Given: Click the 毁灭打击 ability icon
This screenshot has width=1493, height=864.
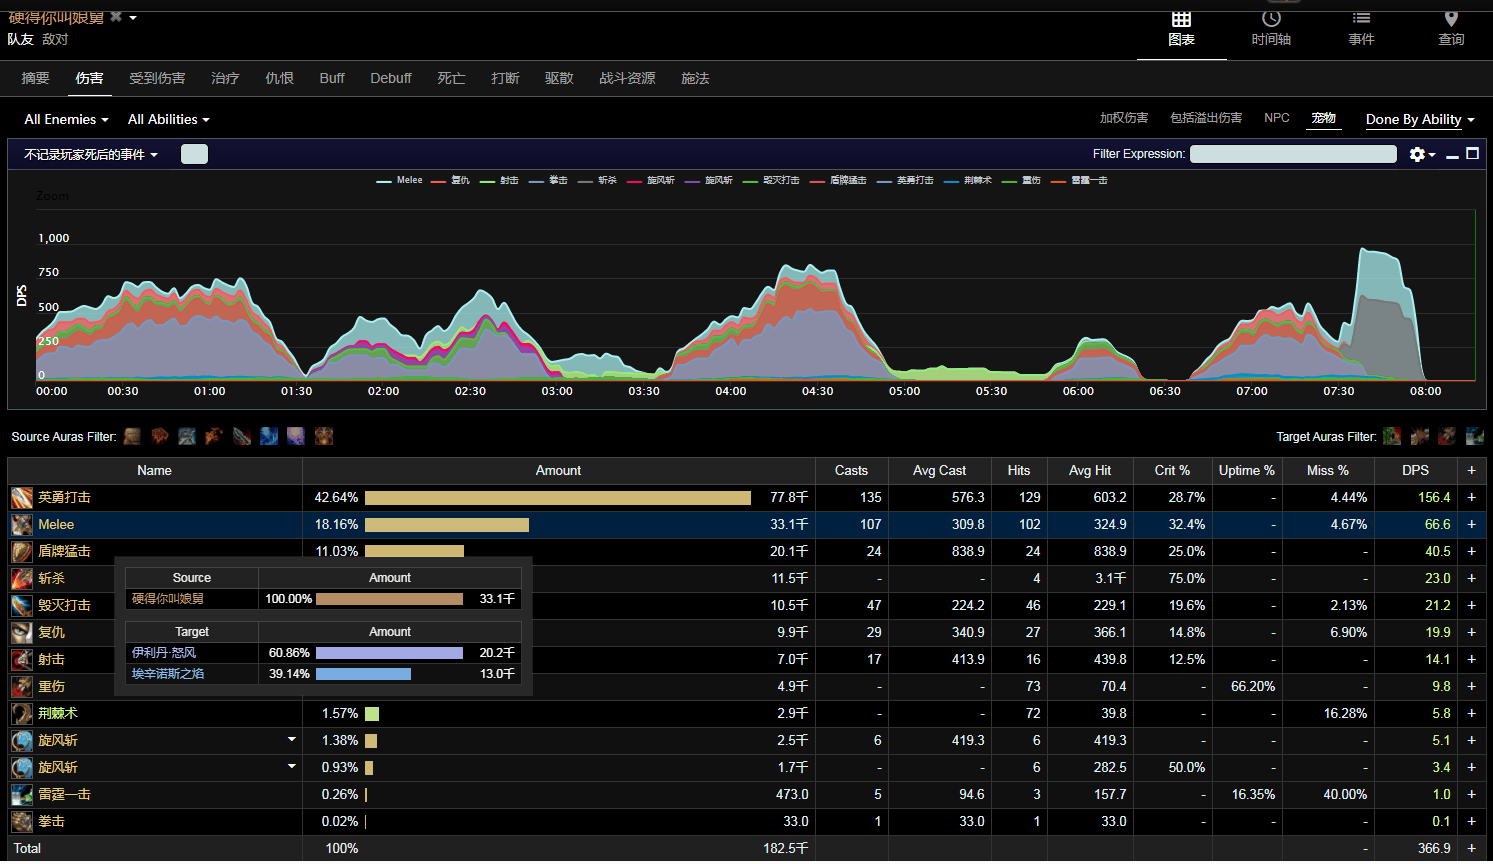Looking at the screenshot, I should 22,605.
